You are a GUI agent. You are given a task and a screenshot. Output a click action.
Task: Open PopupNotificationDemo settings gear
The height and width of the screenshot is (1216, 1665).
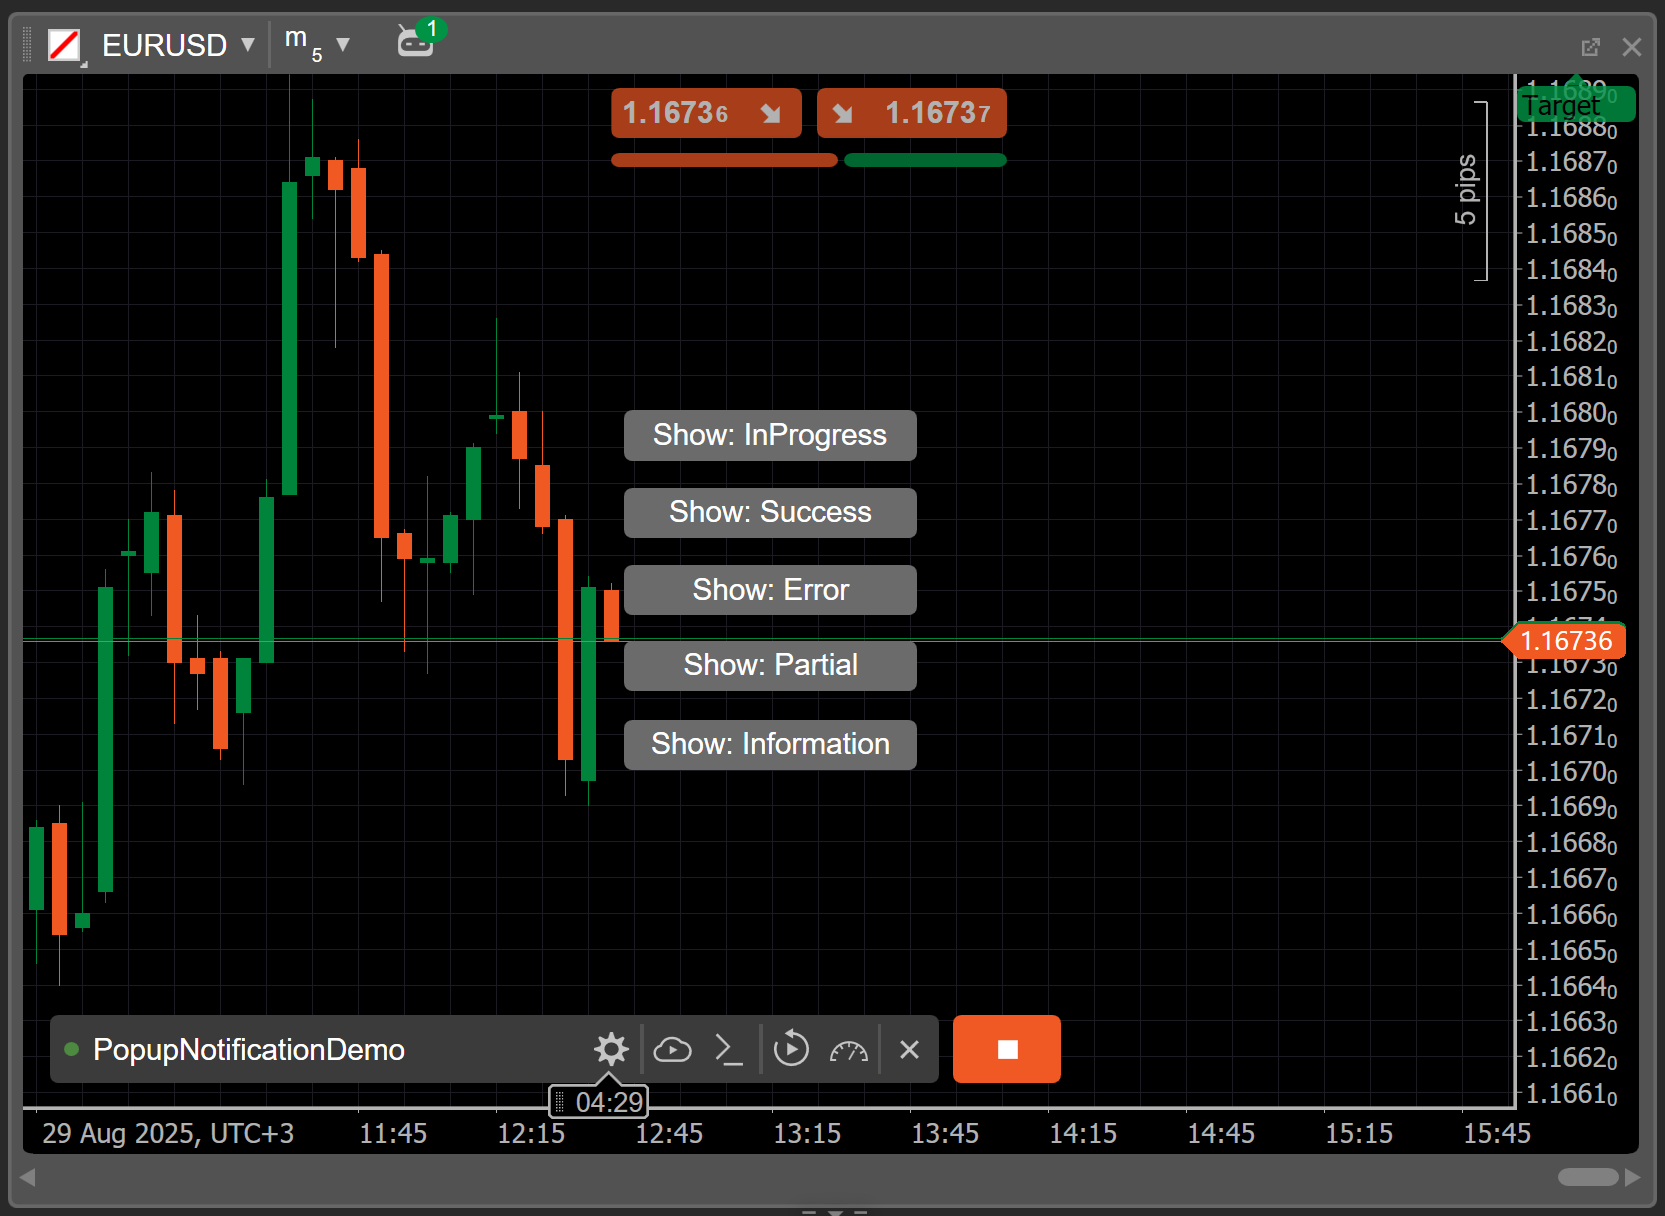[611, 1049]
